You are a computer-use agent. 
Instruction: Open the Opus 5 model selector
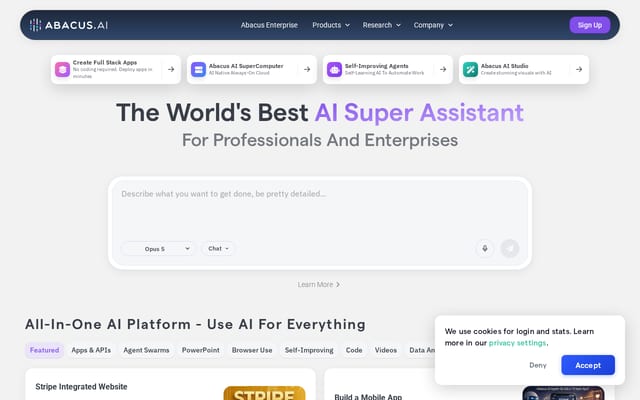coord(158,249)
